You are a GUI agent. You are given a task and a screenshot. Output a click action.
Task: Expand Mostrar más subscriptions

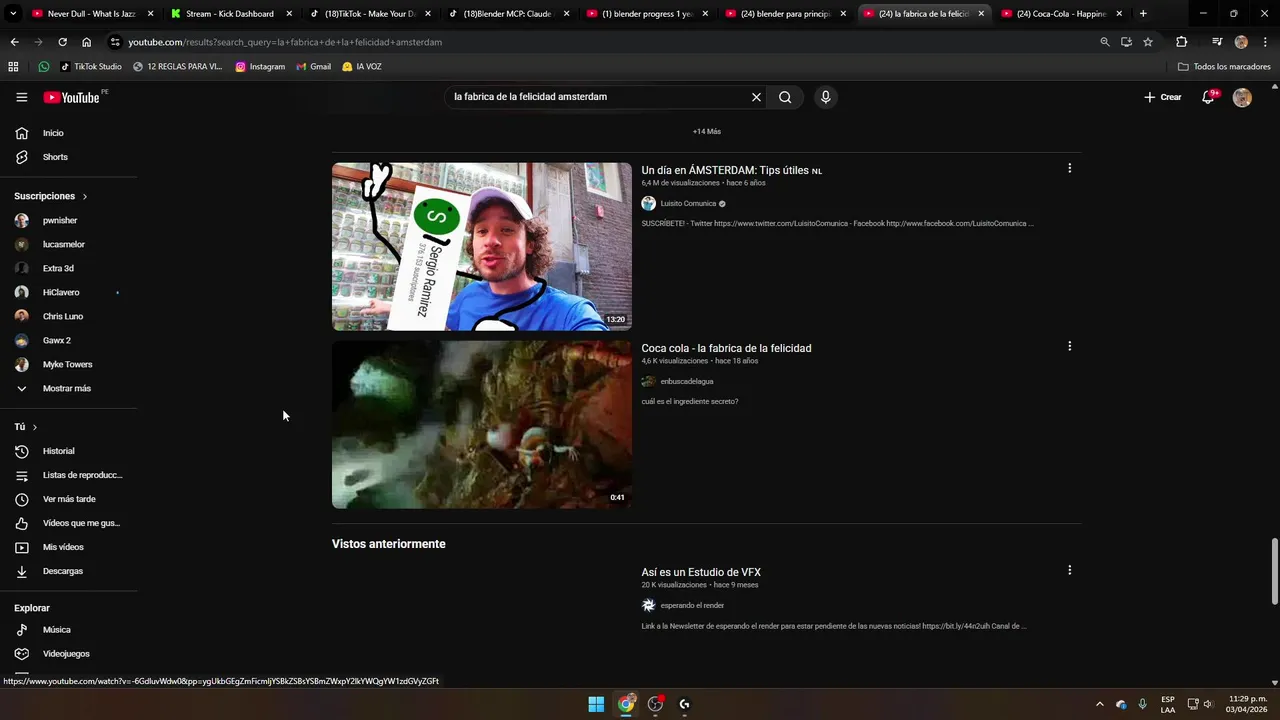tap(68, 388)
